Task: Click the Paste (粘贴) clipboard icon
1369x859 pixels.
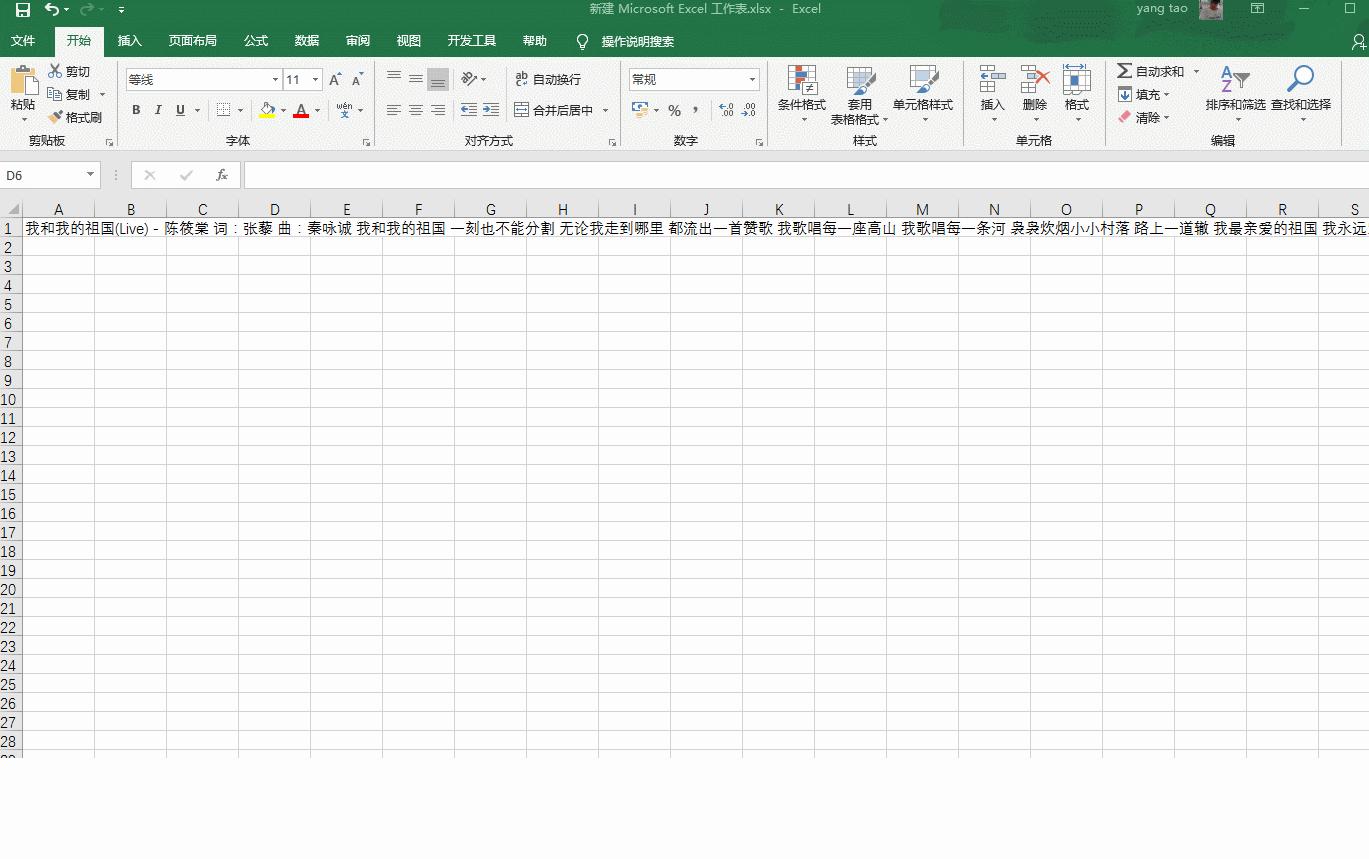Action: tap(23, 81)
